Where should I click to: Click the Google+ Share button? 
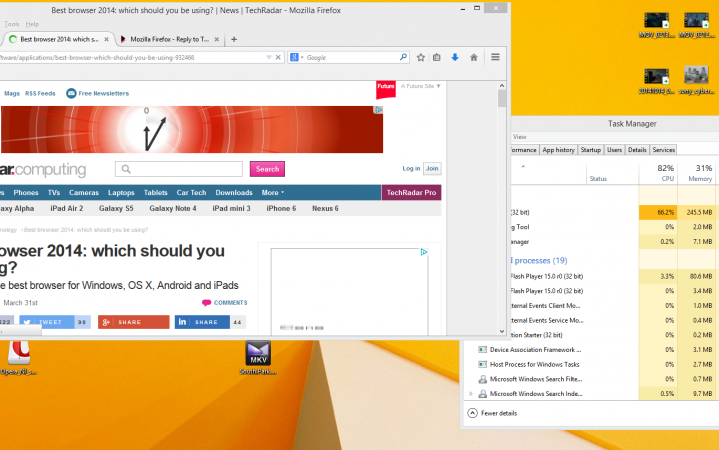click(133, 322)
